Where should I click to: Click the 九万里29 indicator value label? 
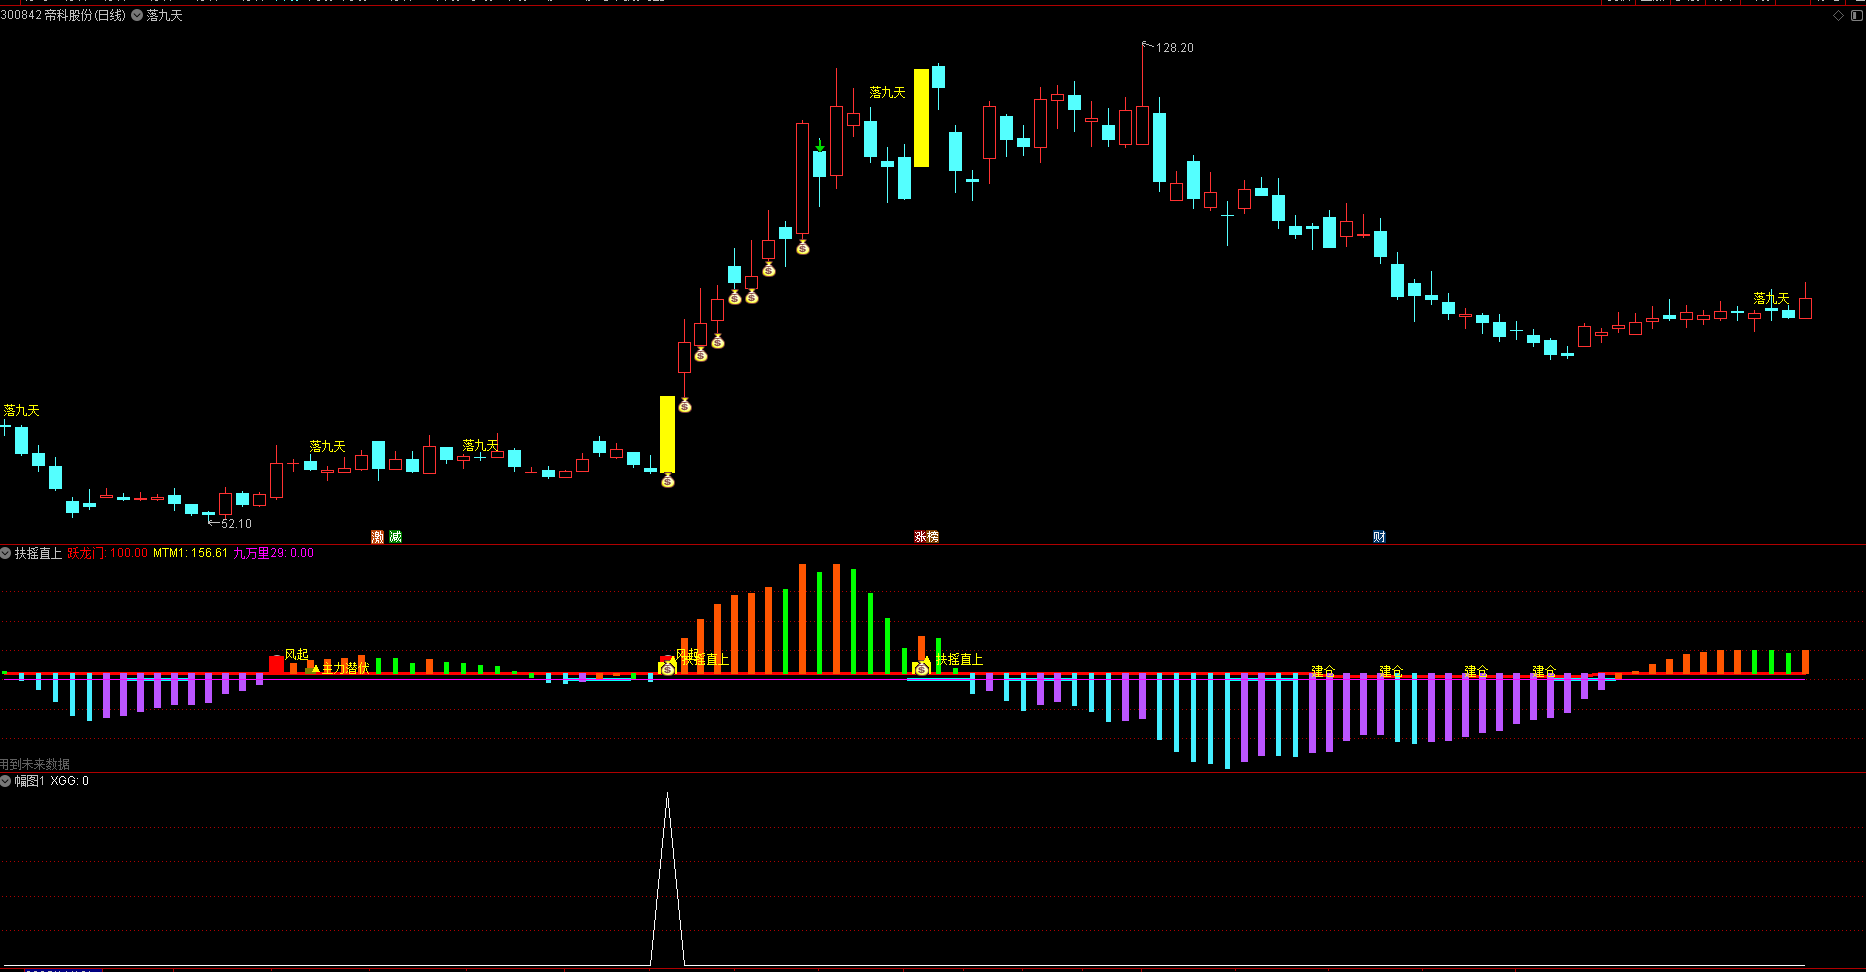273,553
